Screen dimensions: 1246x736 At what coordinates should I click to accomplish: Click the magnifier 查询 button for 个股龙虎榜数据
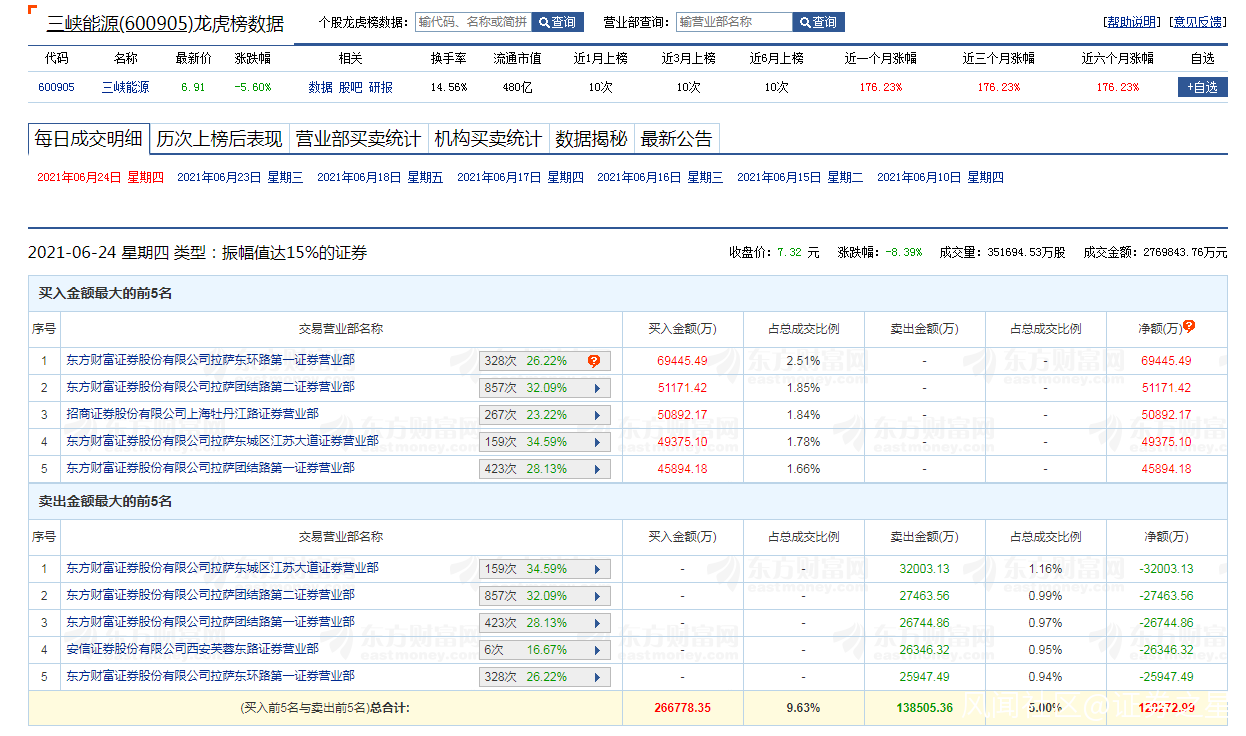[x=558, y=22]
